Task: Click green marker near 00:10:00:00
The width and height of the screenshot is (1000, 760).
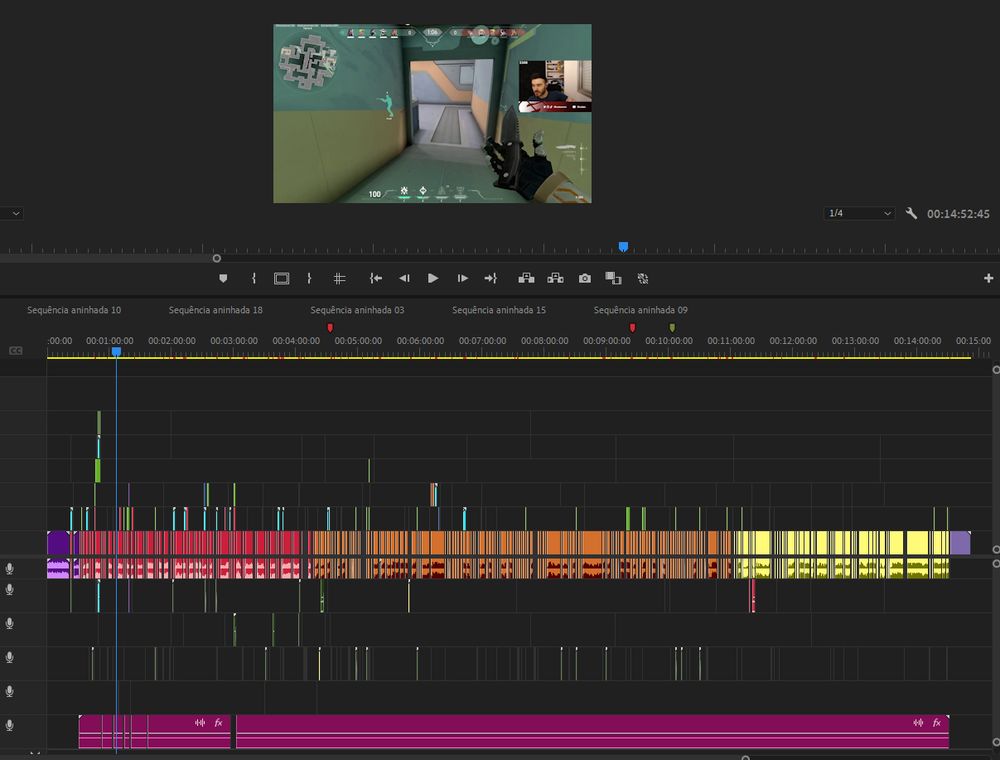Action: 672,328
